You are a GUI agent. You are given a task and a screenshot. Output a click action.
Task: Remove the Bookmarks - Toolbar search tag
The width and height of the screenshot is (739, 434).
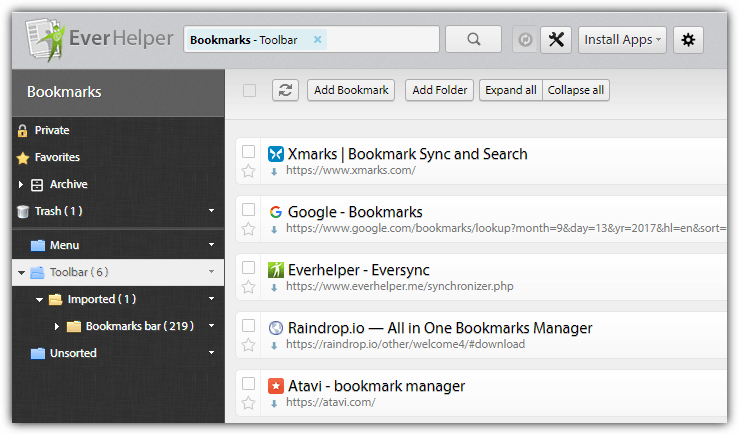pyautogui.click(x=318, y=40)
